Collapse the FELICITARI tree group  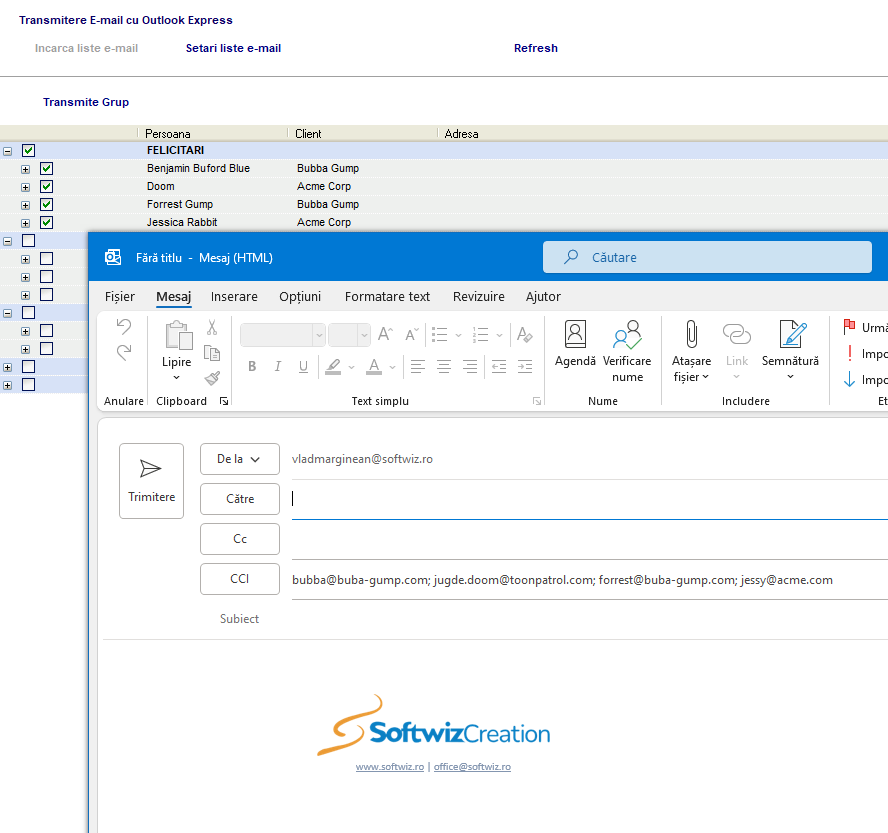point(8,151)
